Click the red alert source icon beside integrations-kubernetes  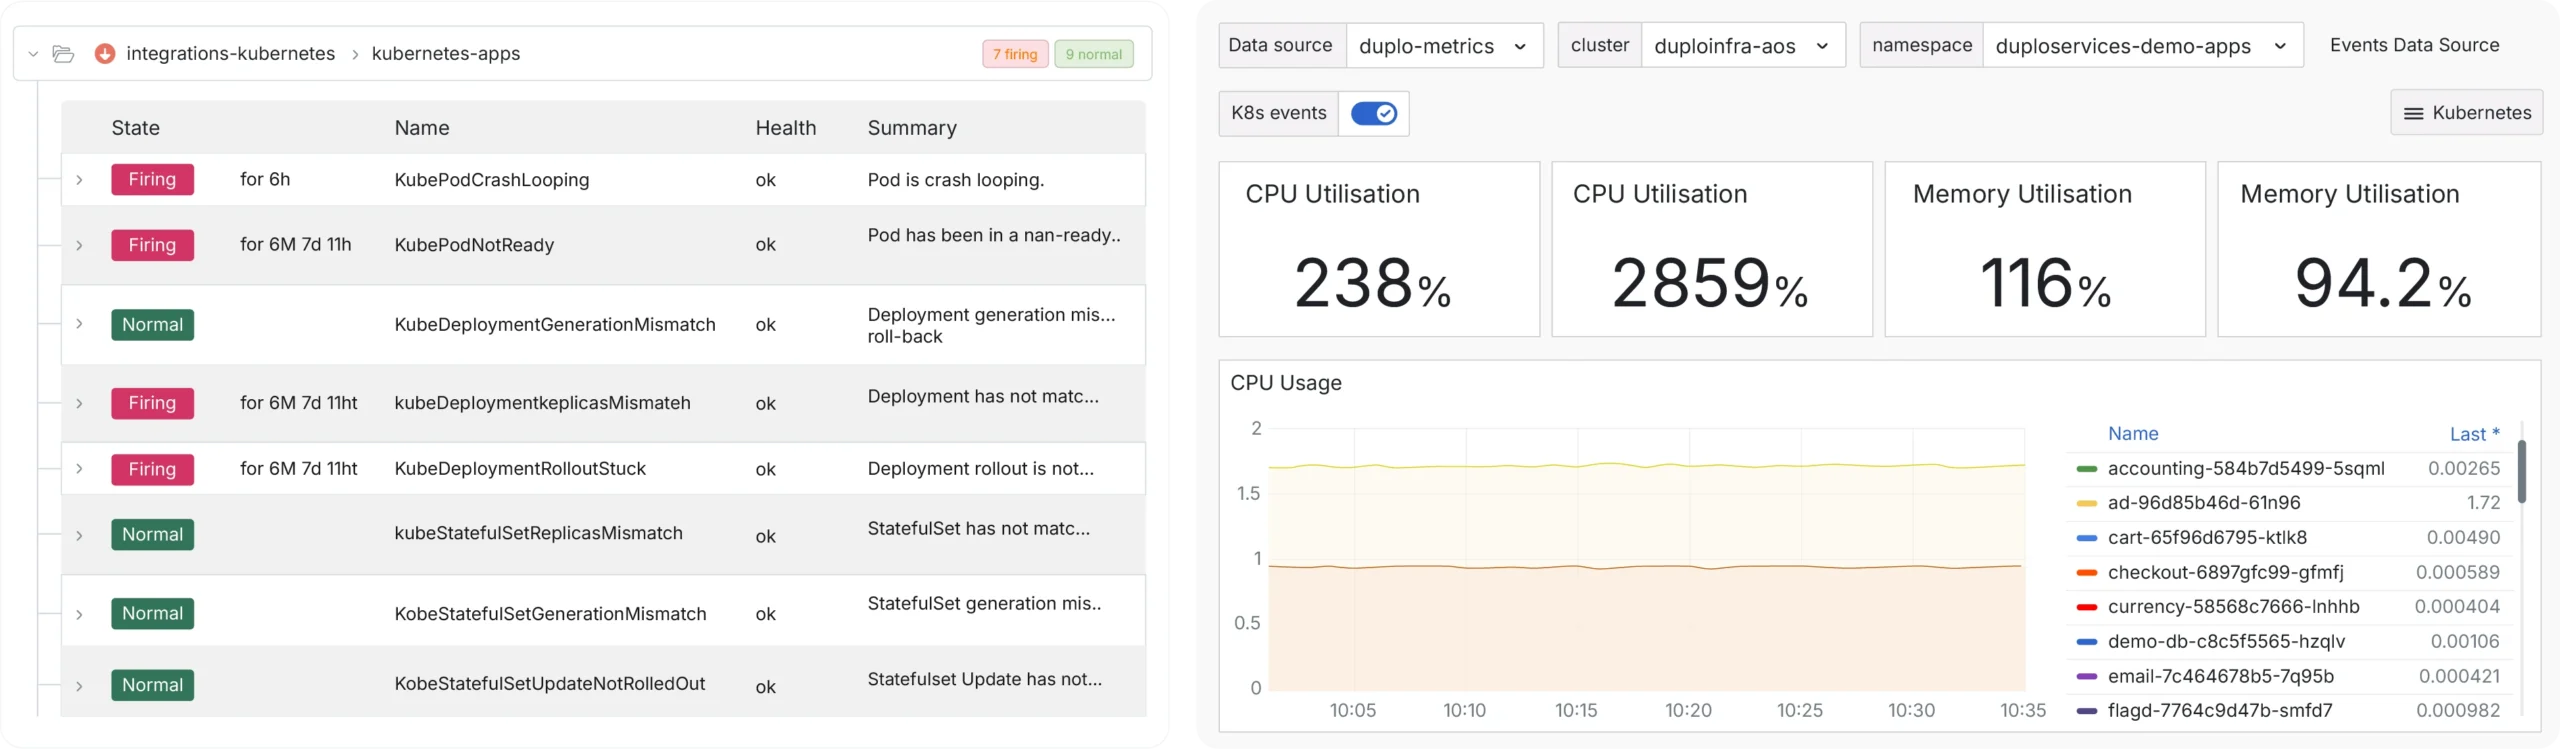coord(105,54)
